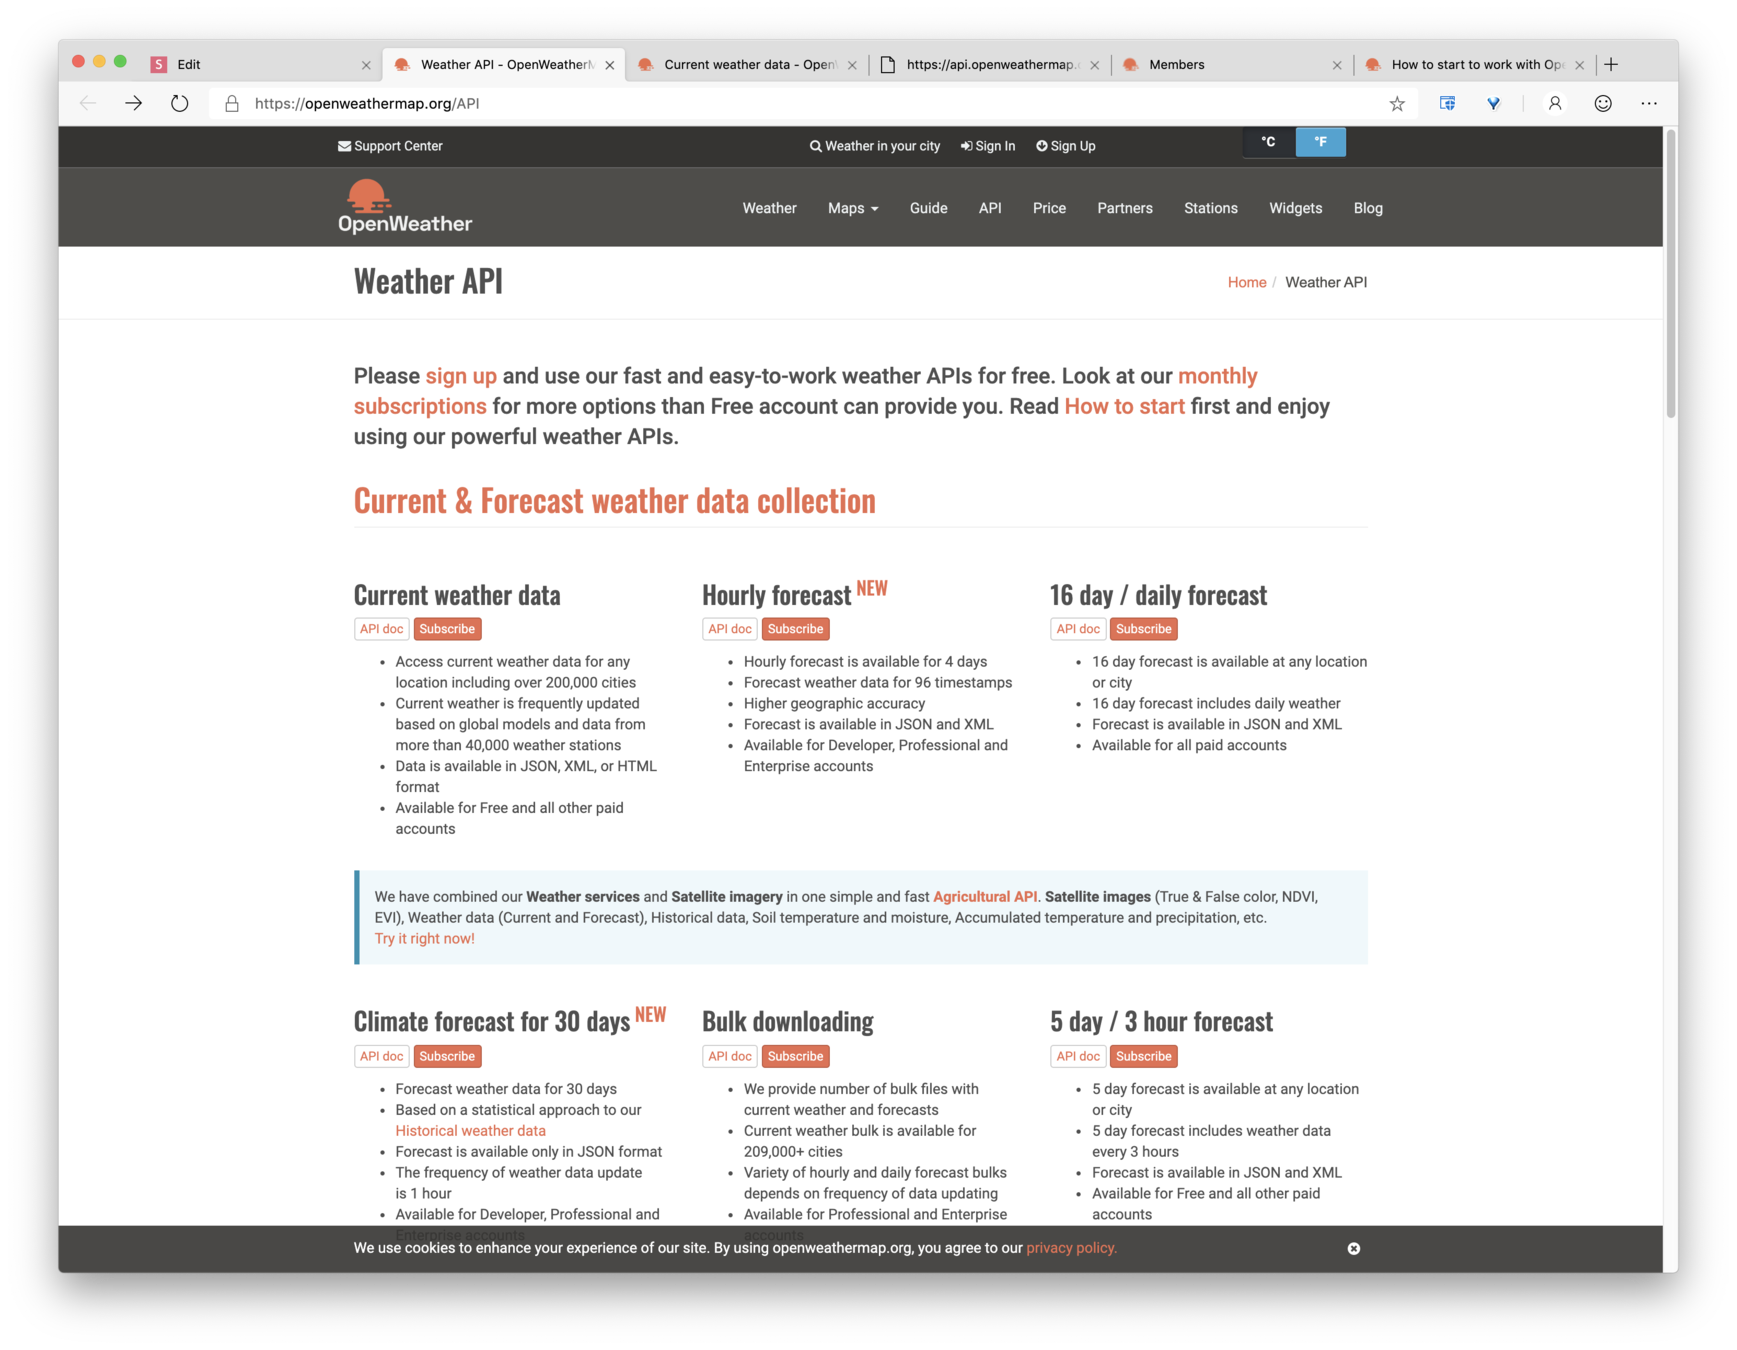Subscribe to Current weather data
Image resolution: width=1737 pixels, height=1350 pixels.
447,629
